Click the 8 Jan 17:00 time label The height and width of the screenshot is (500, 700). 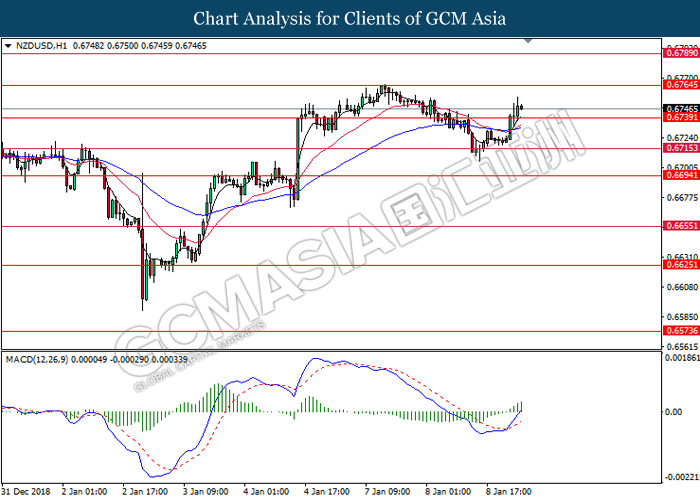click(508, 492)
